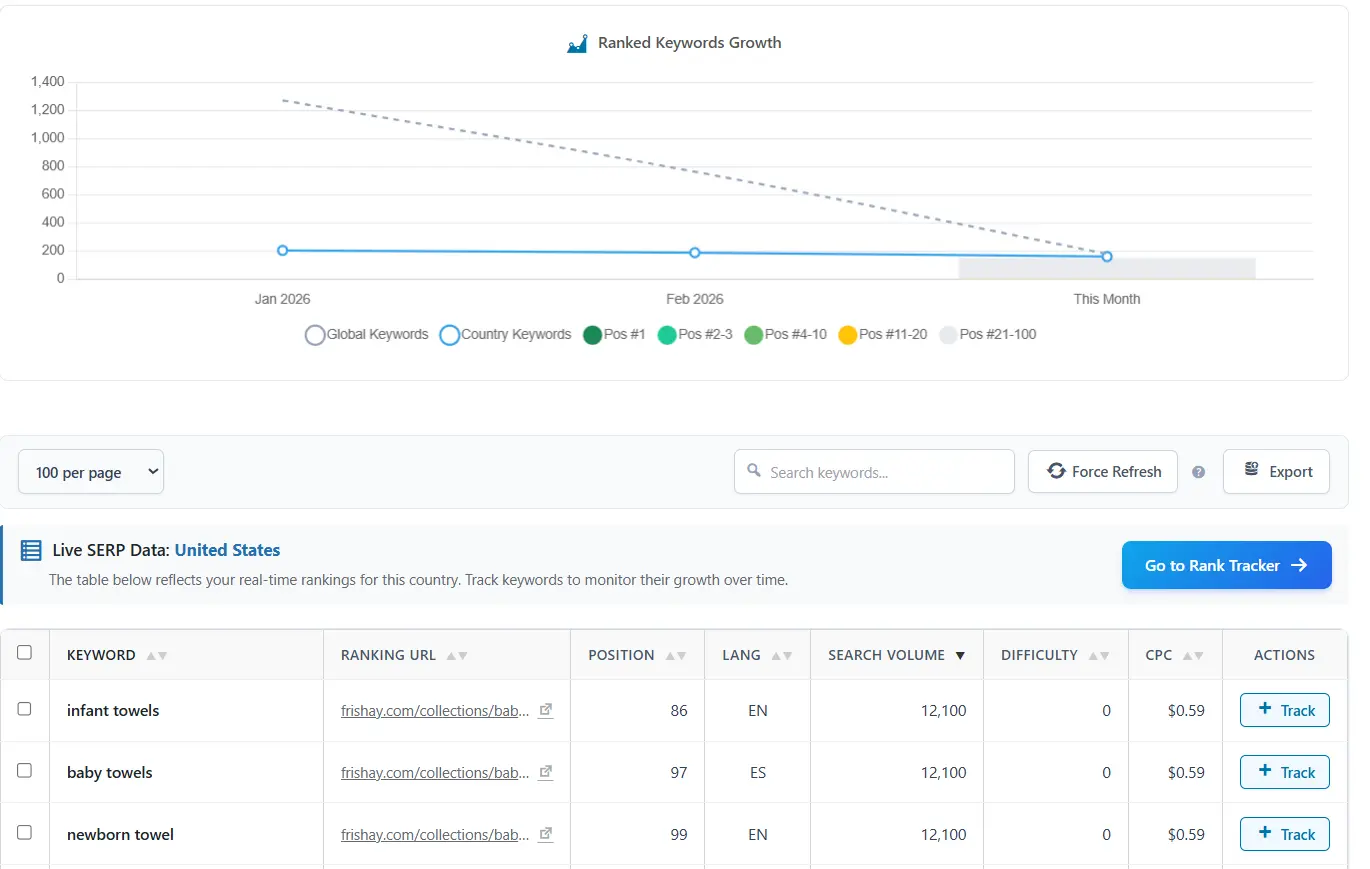1370x869 pixels.
Task: Sort table by Position column arrows
Action: 675,656
